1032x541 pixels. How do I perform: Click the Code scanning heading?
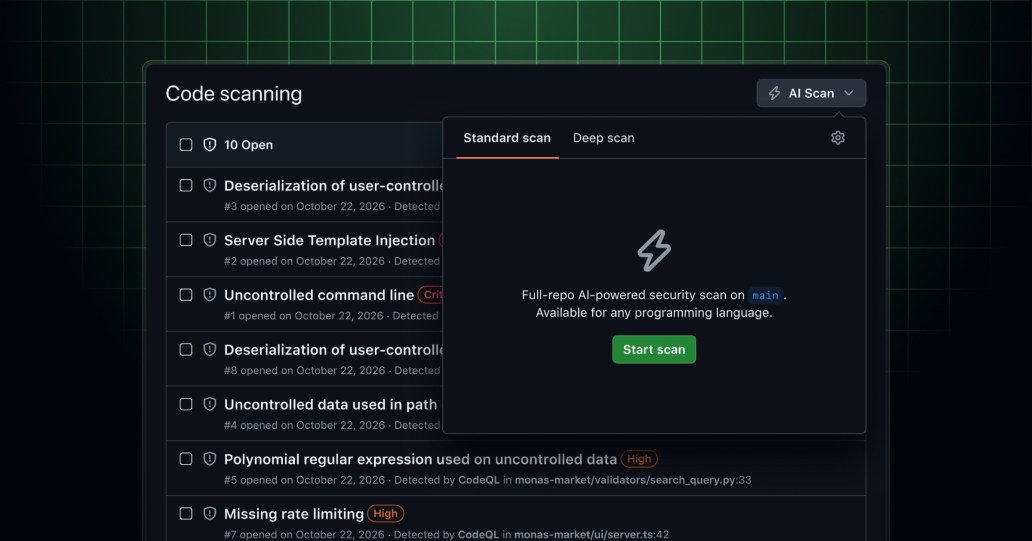click(x=234, y=93)
